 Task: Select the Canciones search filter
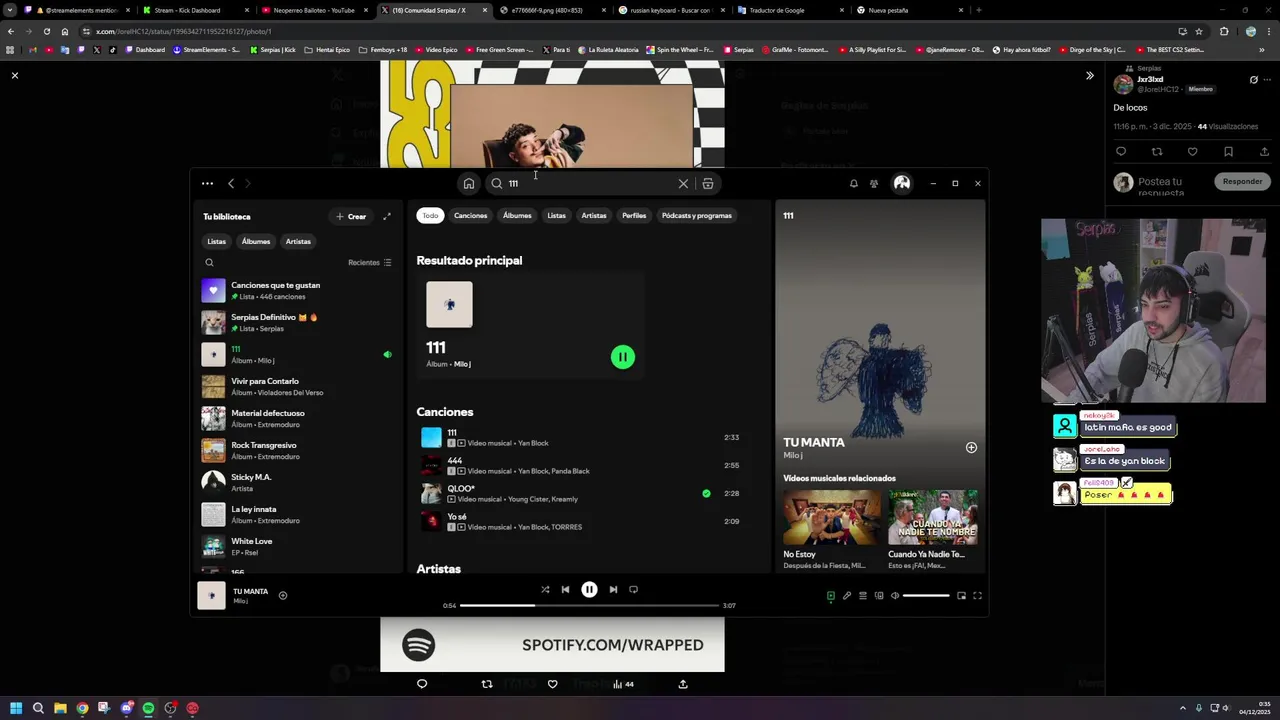click(x=470, y=215)
